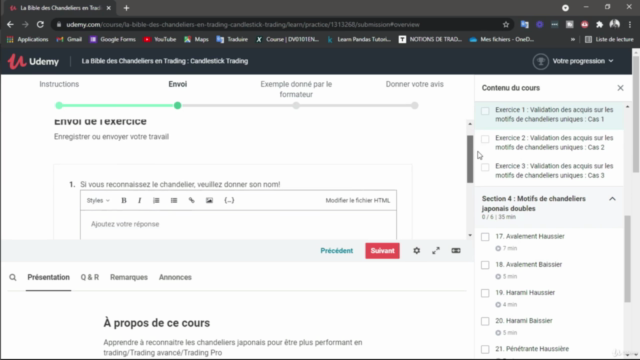Open Traduire bookmark
The height and width of the screenshot is (360, 640).
coord(232,40)
